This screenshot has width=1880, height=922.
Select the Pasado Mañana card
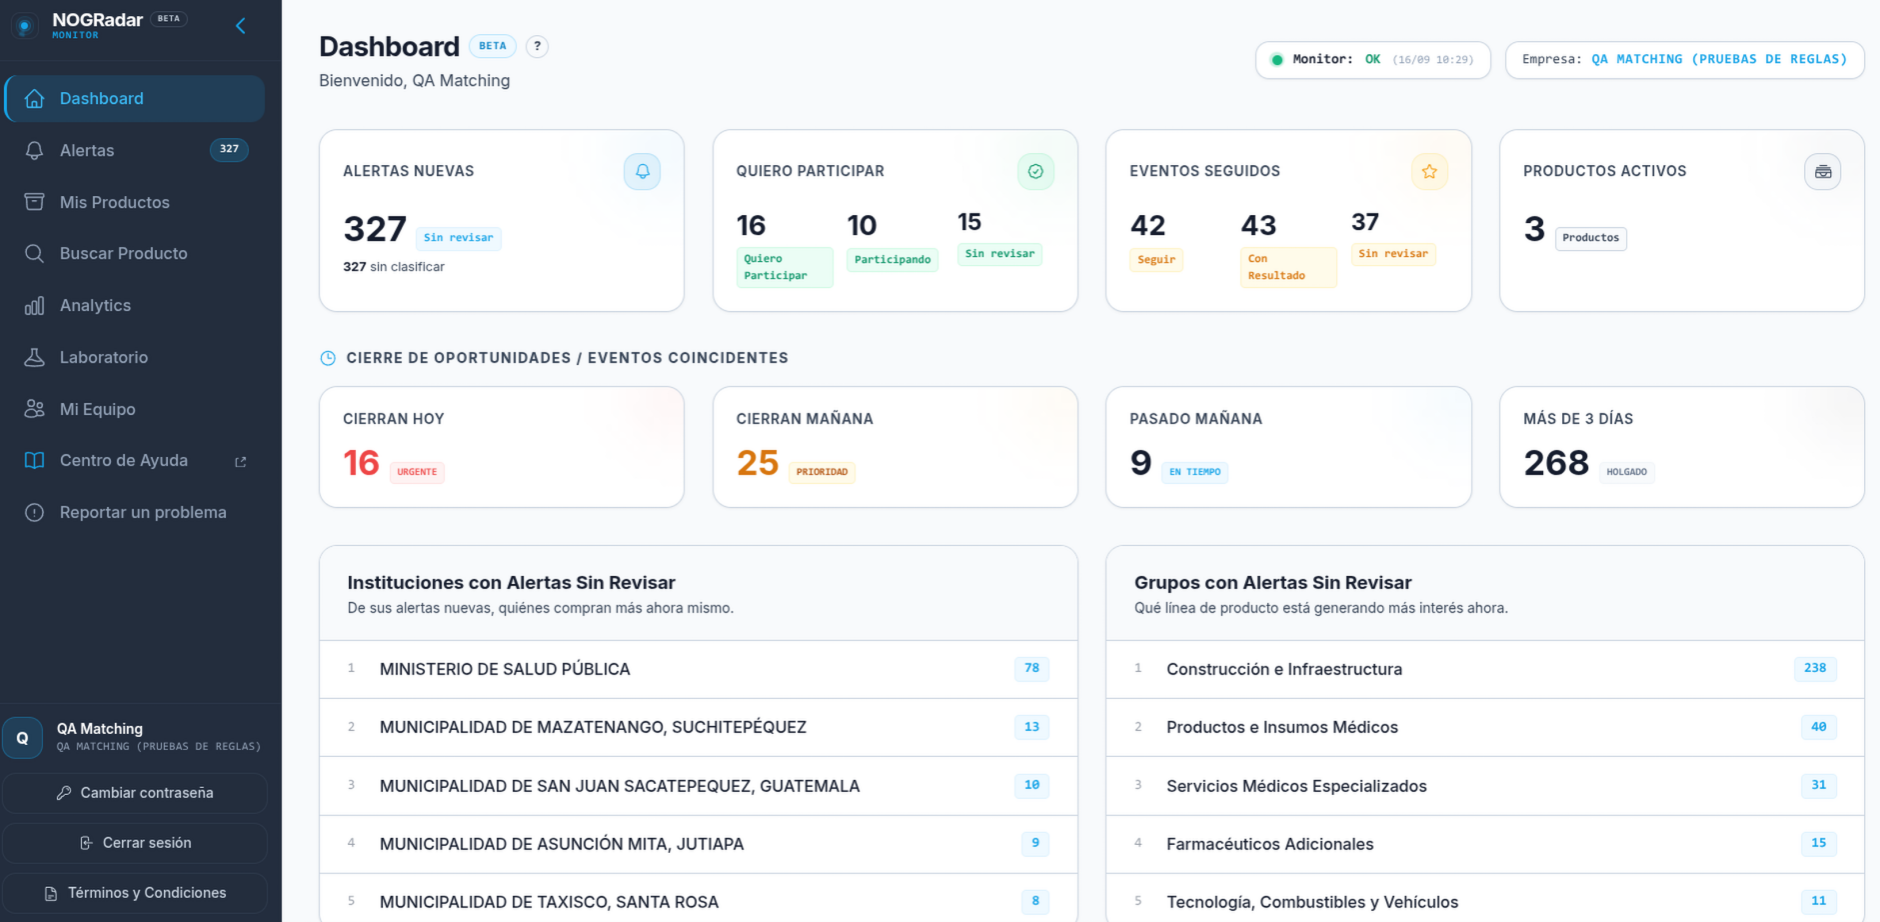point(1288,447)
